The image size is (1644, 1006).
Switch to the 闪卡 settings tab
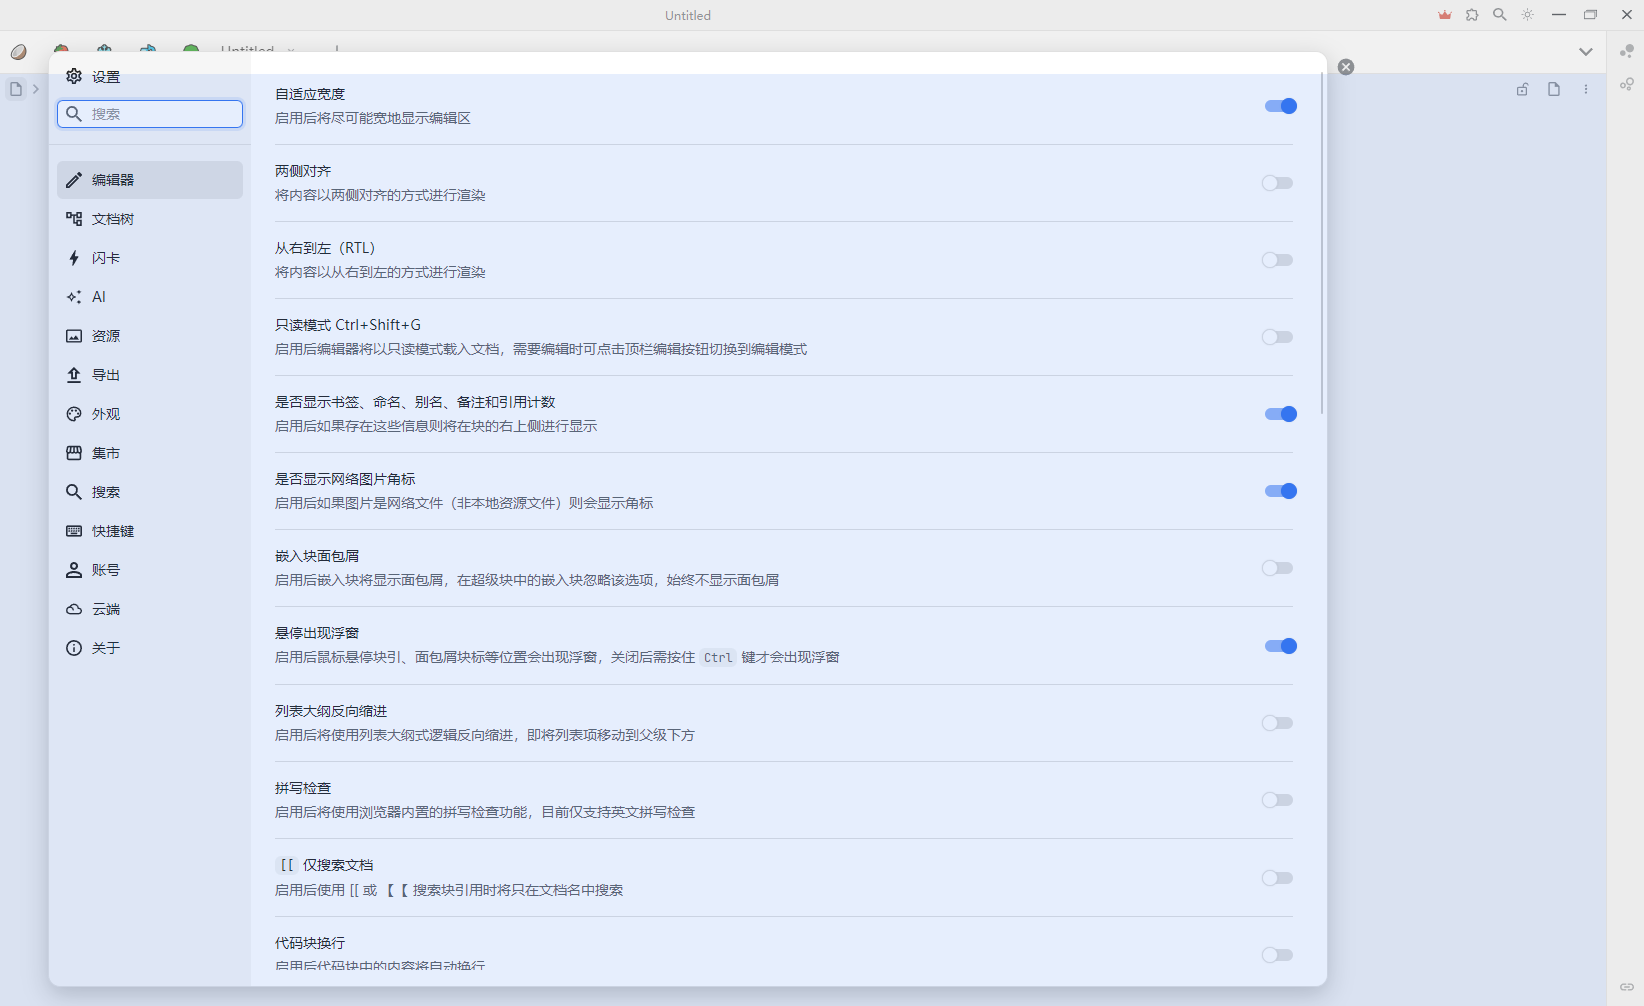(150, 258)
